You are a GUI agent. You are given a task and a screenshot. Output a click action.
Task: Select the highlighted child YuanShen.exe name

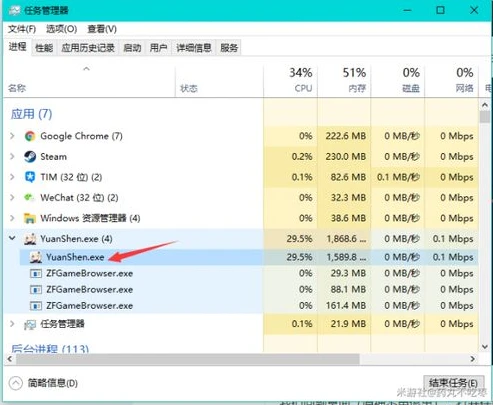[75, 257]
